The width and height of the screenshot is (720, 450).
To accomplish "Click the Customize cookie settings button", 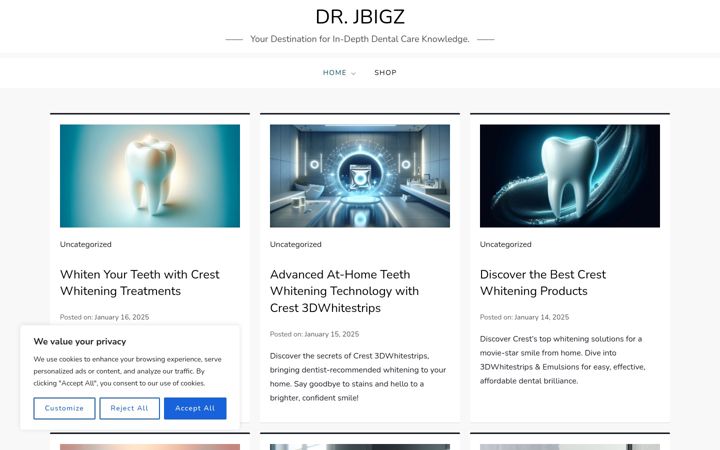I will tap(64, 408).
